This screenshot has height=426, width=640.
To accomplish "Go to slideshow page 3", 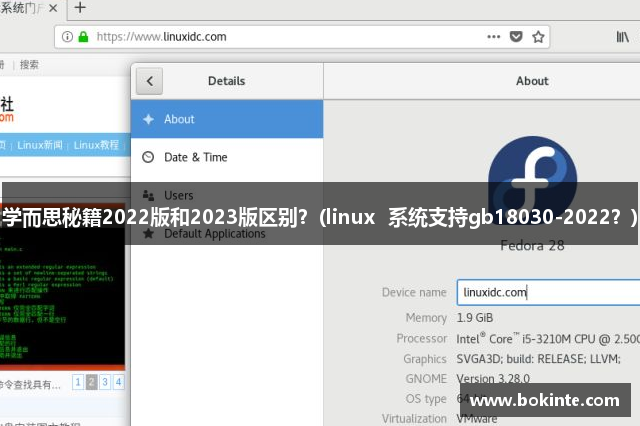I will tap(105, 382).
